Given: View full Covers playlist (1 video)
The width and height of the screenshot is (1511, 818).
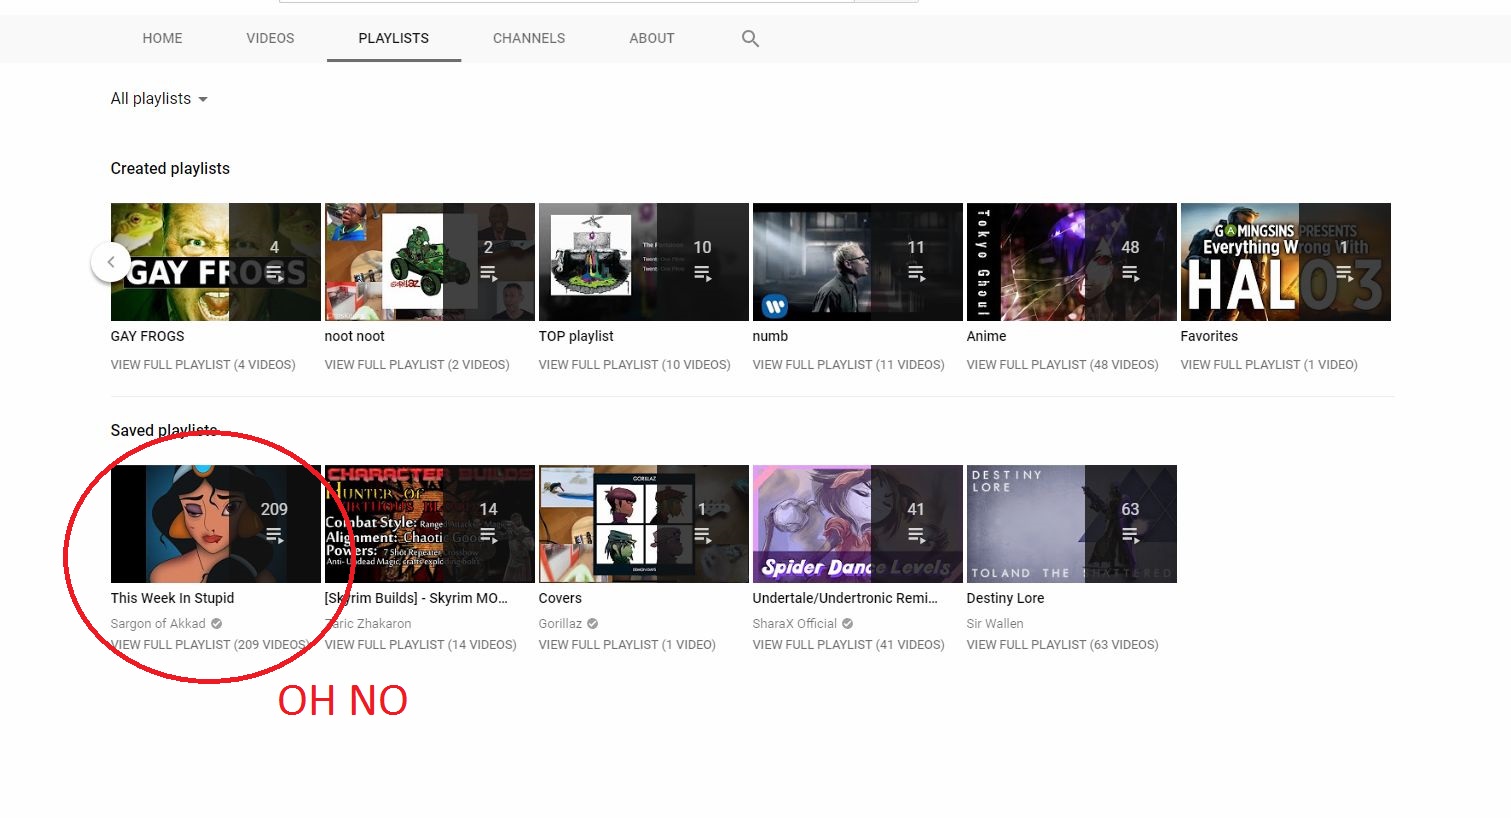Looking at the screenshot, I should (x=627, y=645).
